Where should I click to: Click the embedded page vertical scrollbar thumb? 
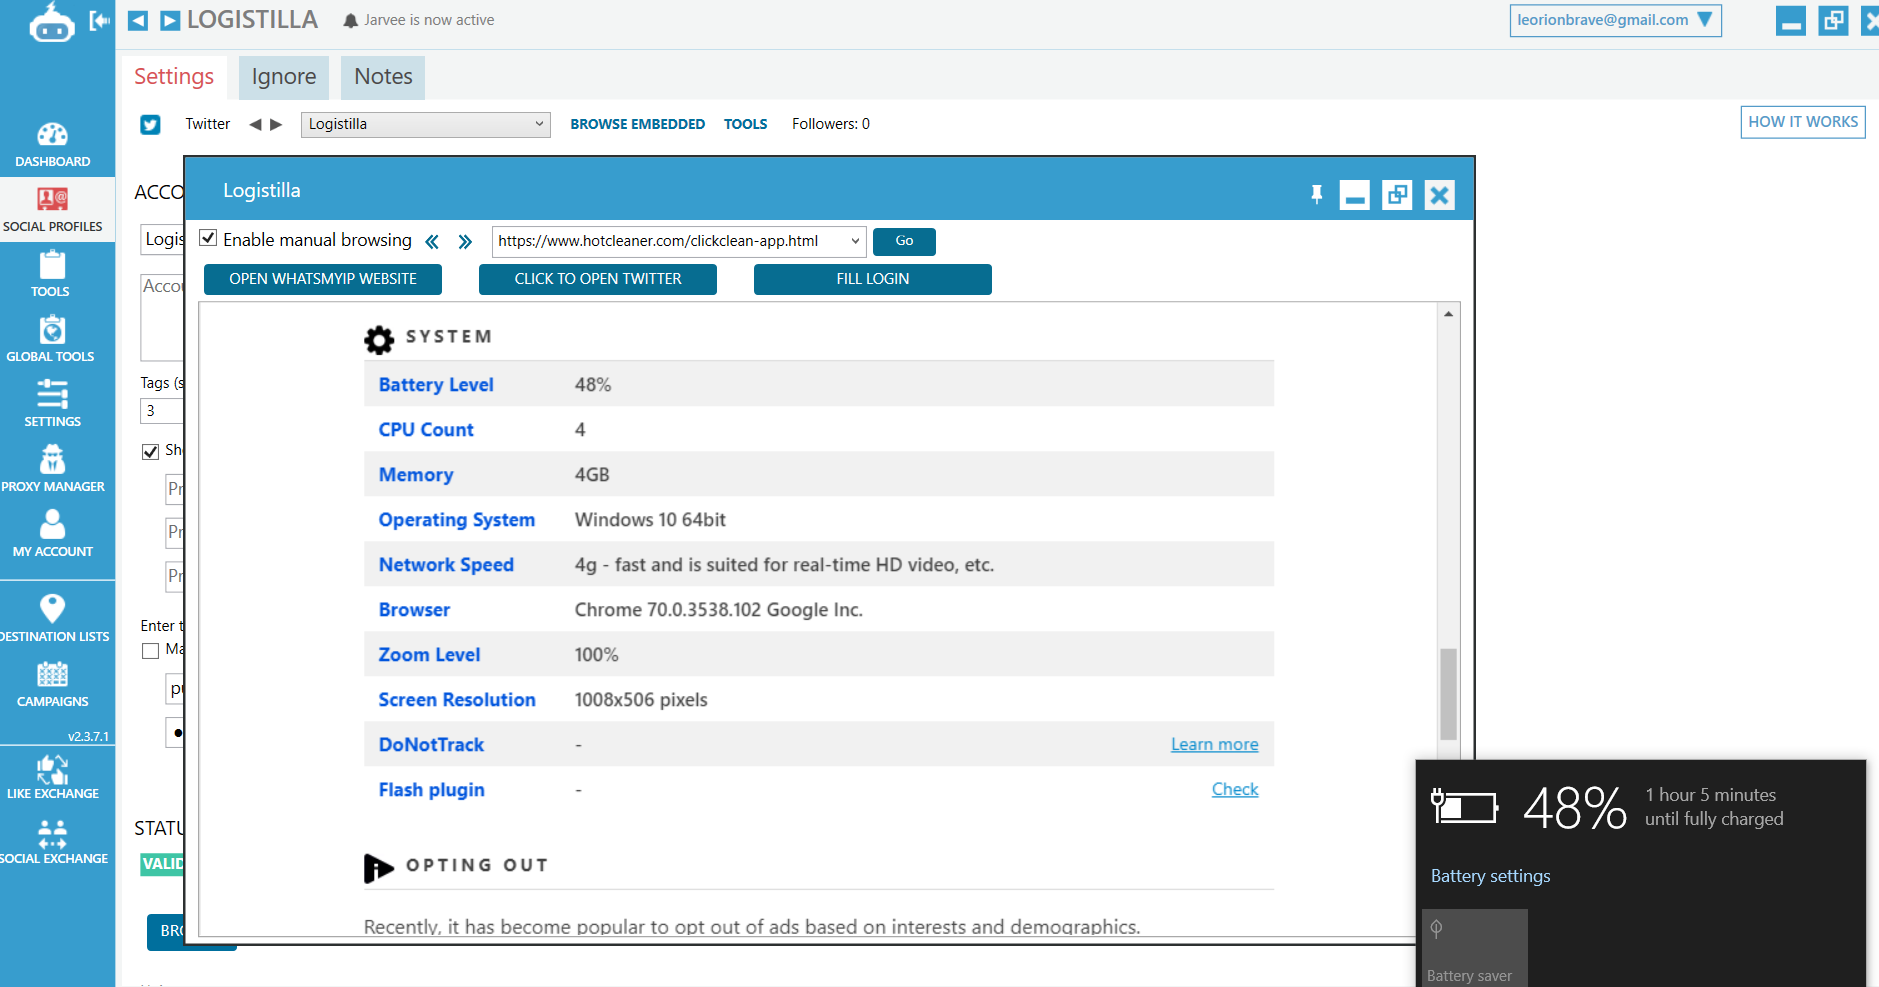[1448, 693]
